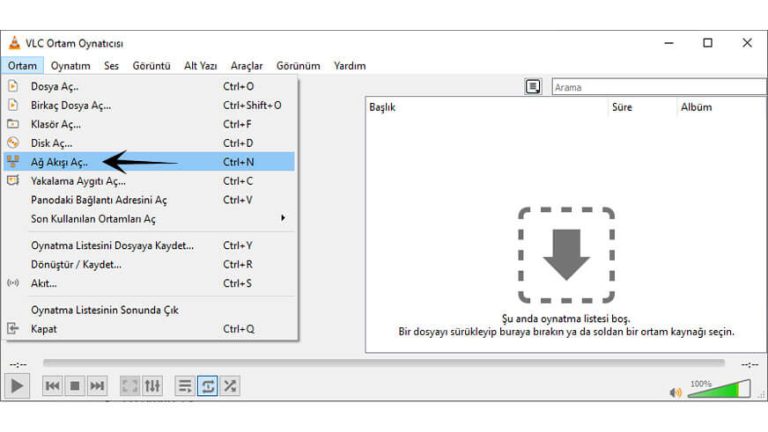768x432 pixels.
Task: Open the Oynatım menu
Action: [x=71, y=66]
